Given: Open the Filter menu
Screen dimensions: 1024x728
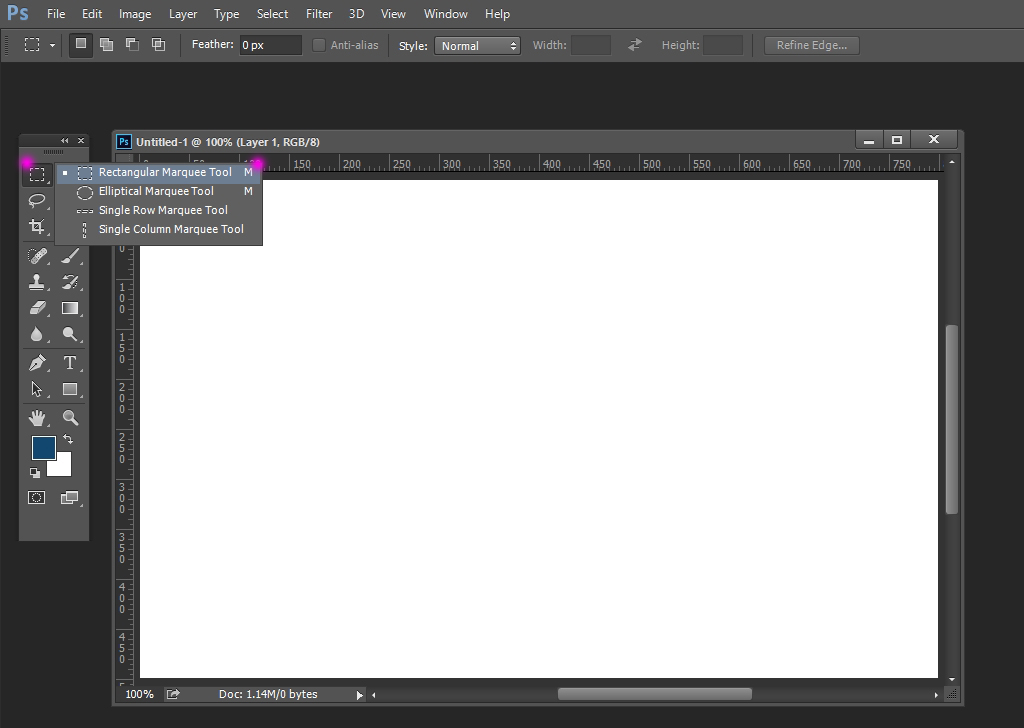Looking at the screenshot, I should pyautogui.click(x=319, y=14).
